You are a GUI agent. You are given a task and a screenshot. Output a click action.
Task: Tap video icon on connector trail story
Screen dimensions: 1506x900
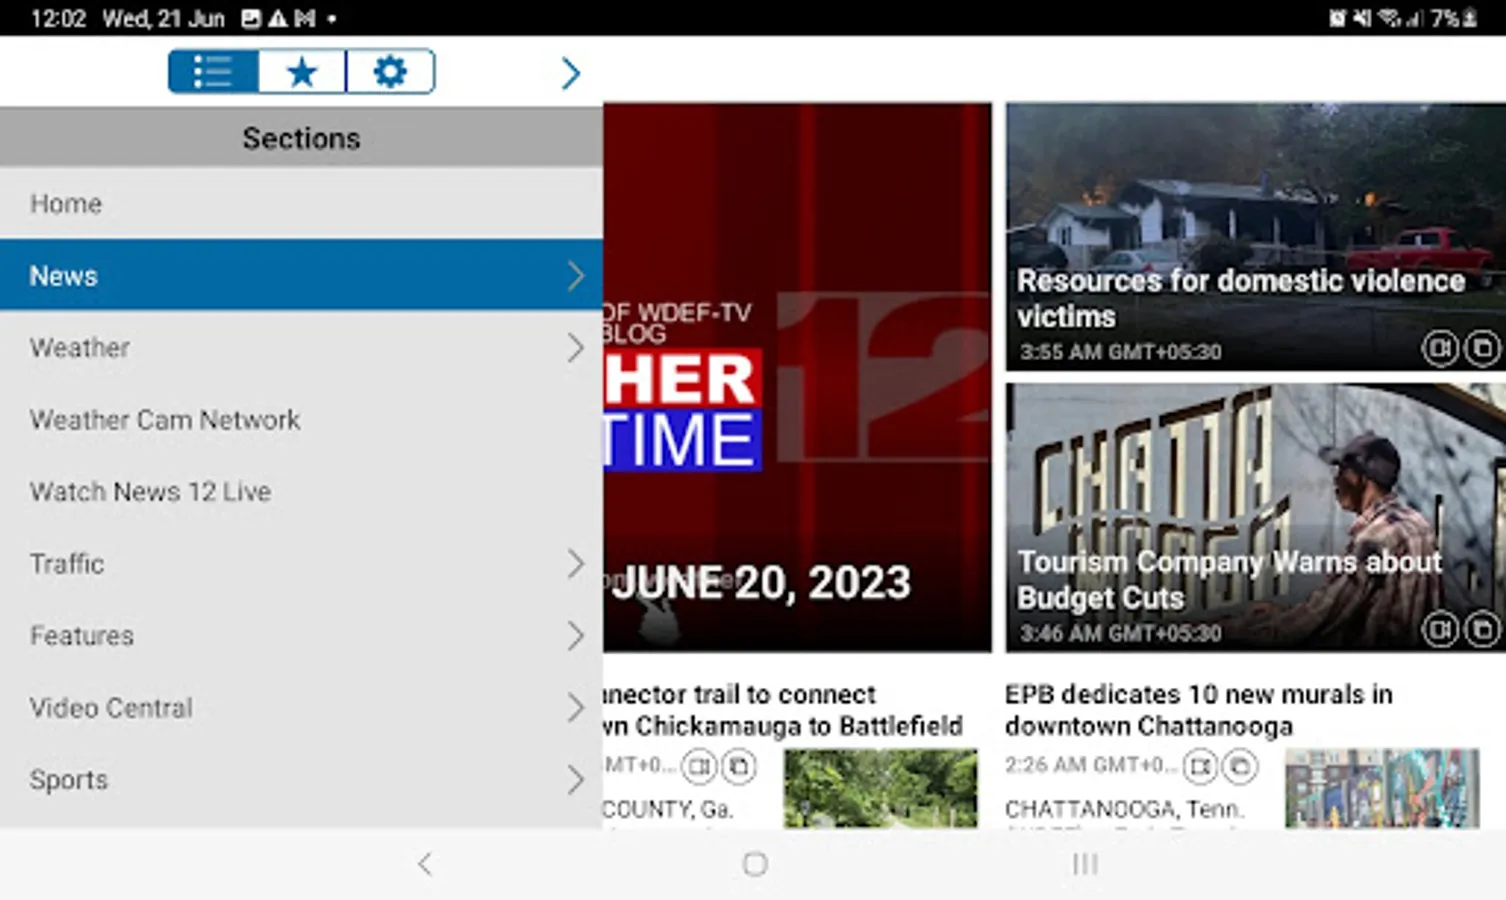(699, 767)
